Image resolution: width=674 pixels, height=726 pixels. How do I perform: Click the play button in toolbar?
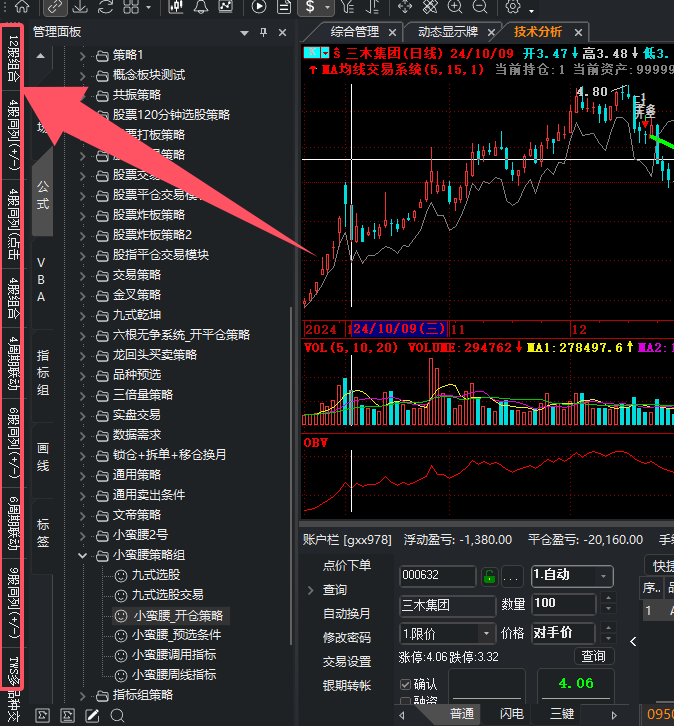pyautogui.click(x=259, y=6)
